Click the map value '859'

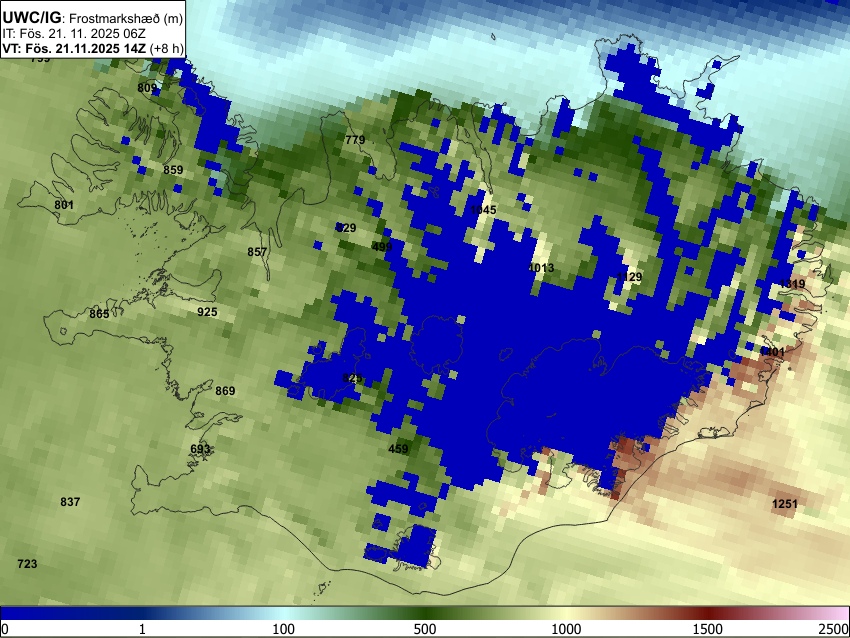pos(173,170)
